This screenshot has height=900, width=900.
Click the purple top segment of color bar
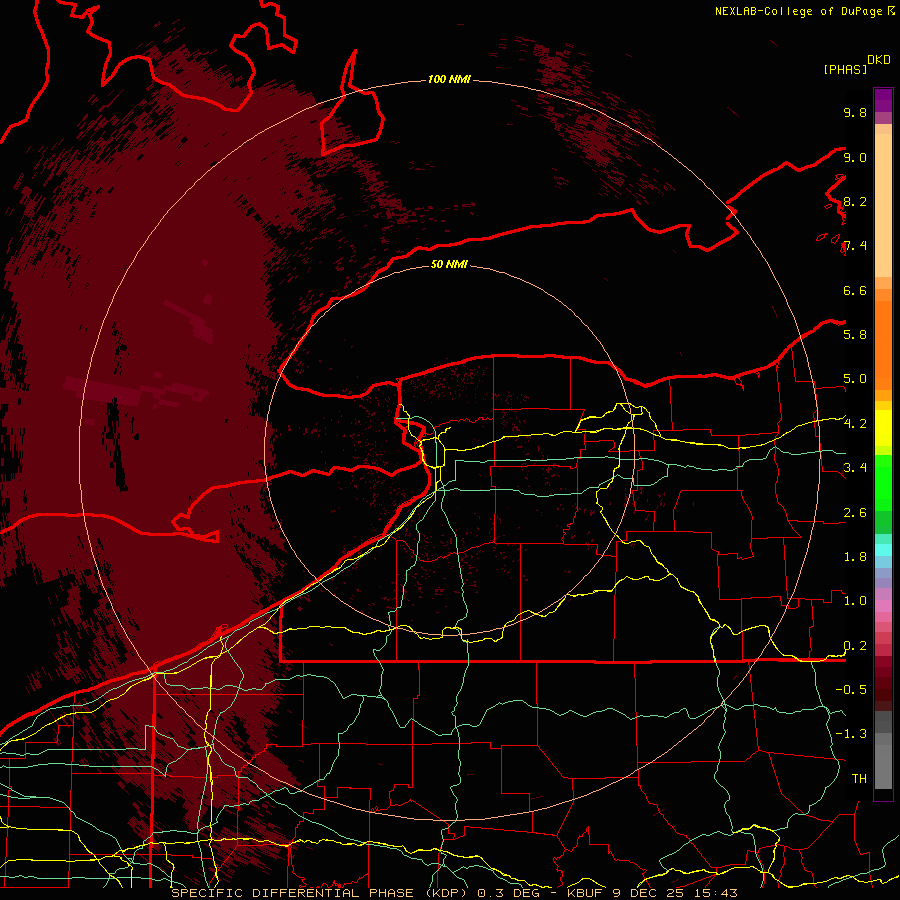[x=883, y=100]
